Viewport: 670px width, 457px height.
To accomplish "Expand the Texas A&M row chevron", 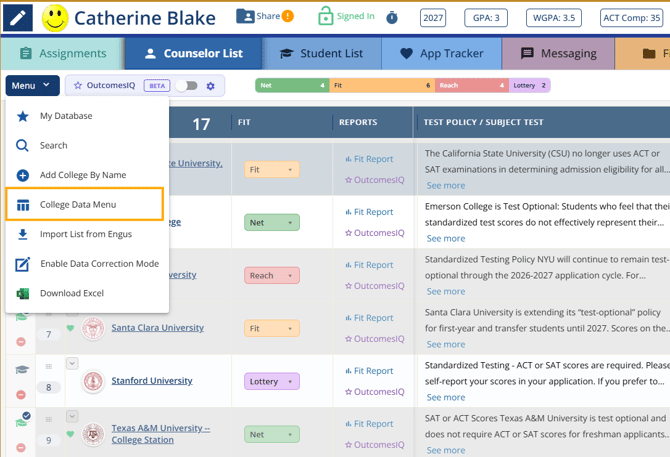I will [x=72, y=416].
